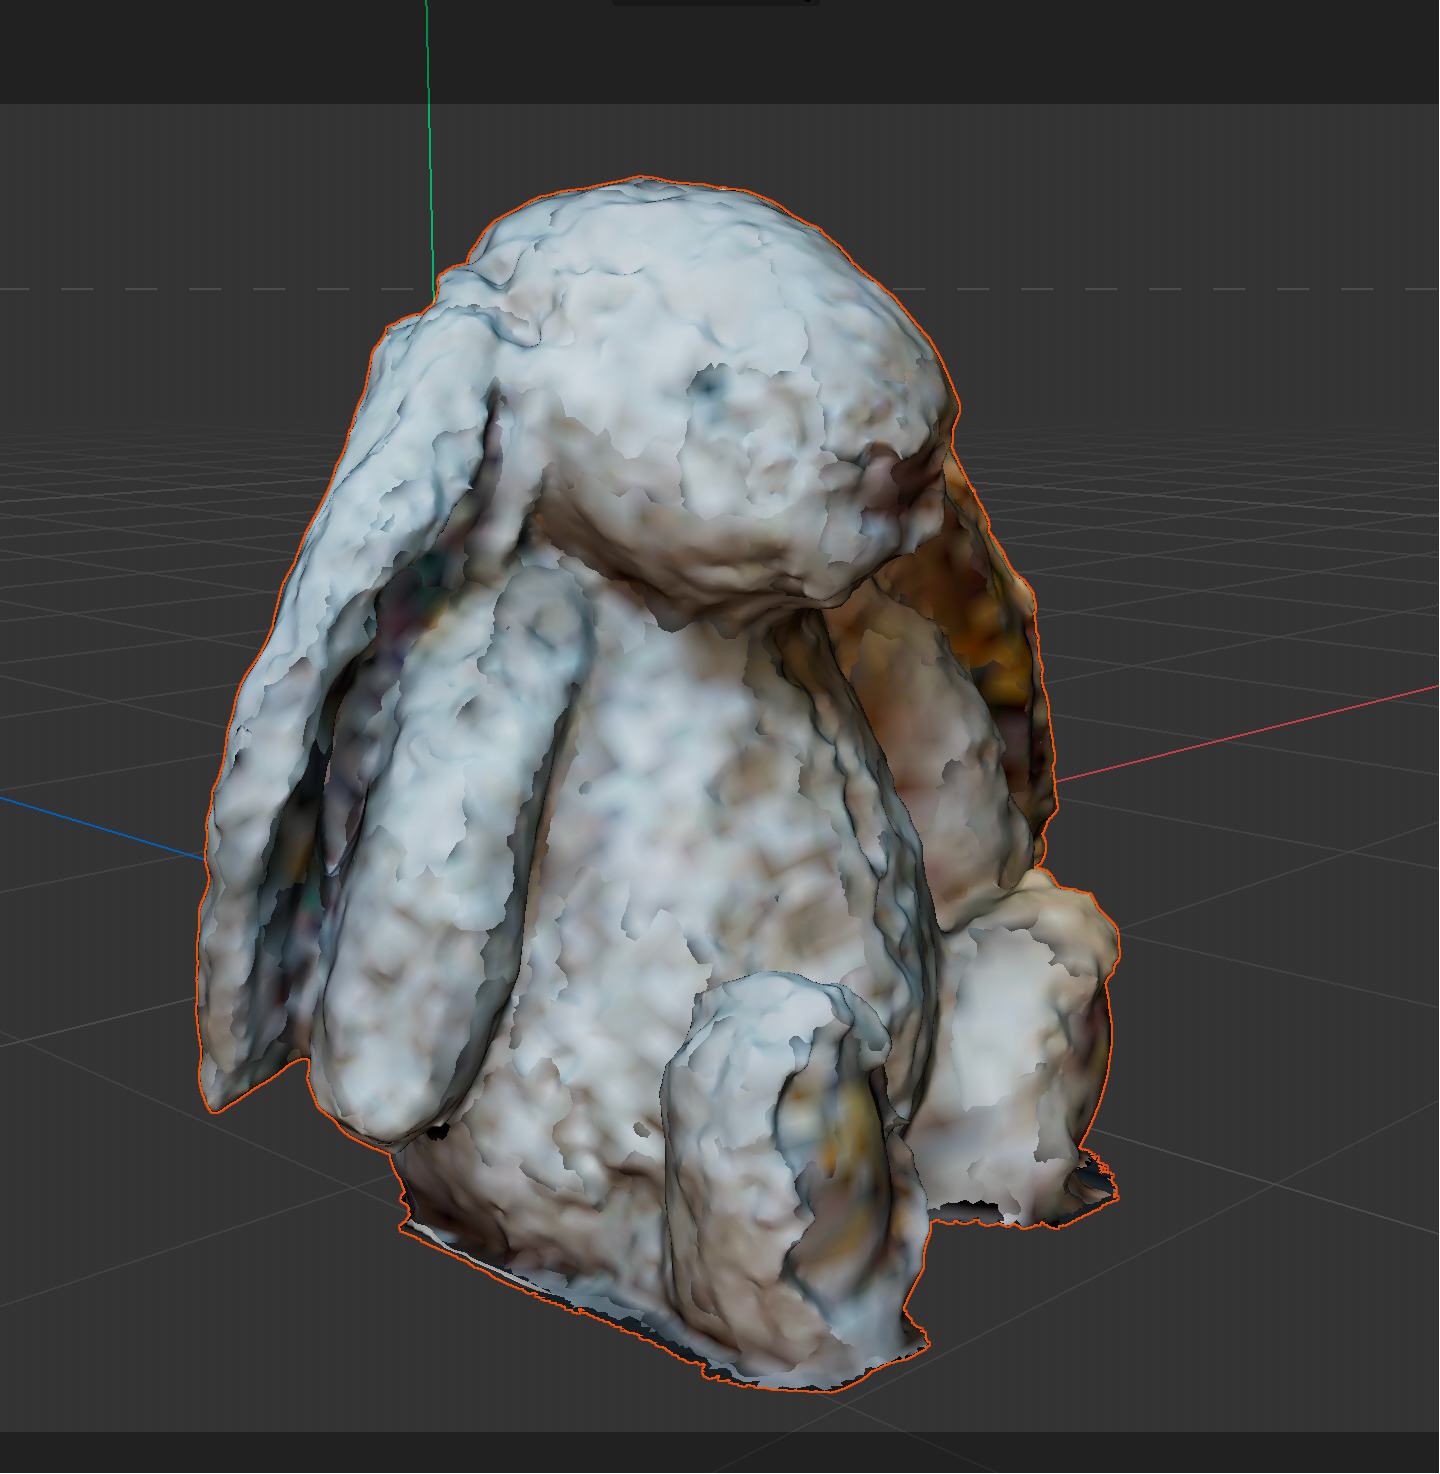This screenshot has height=1474, width=1440.
Task: Click the dark footer band below the viewport
Action: 720,1452
